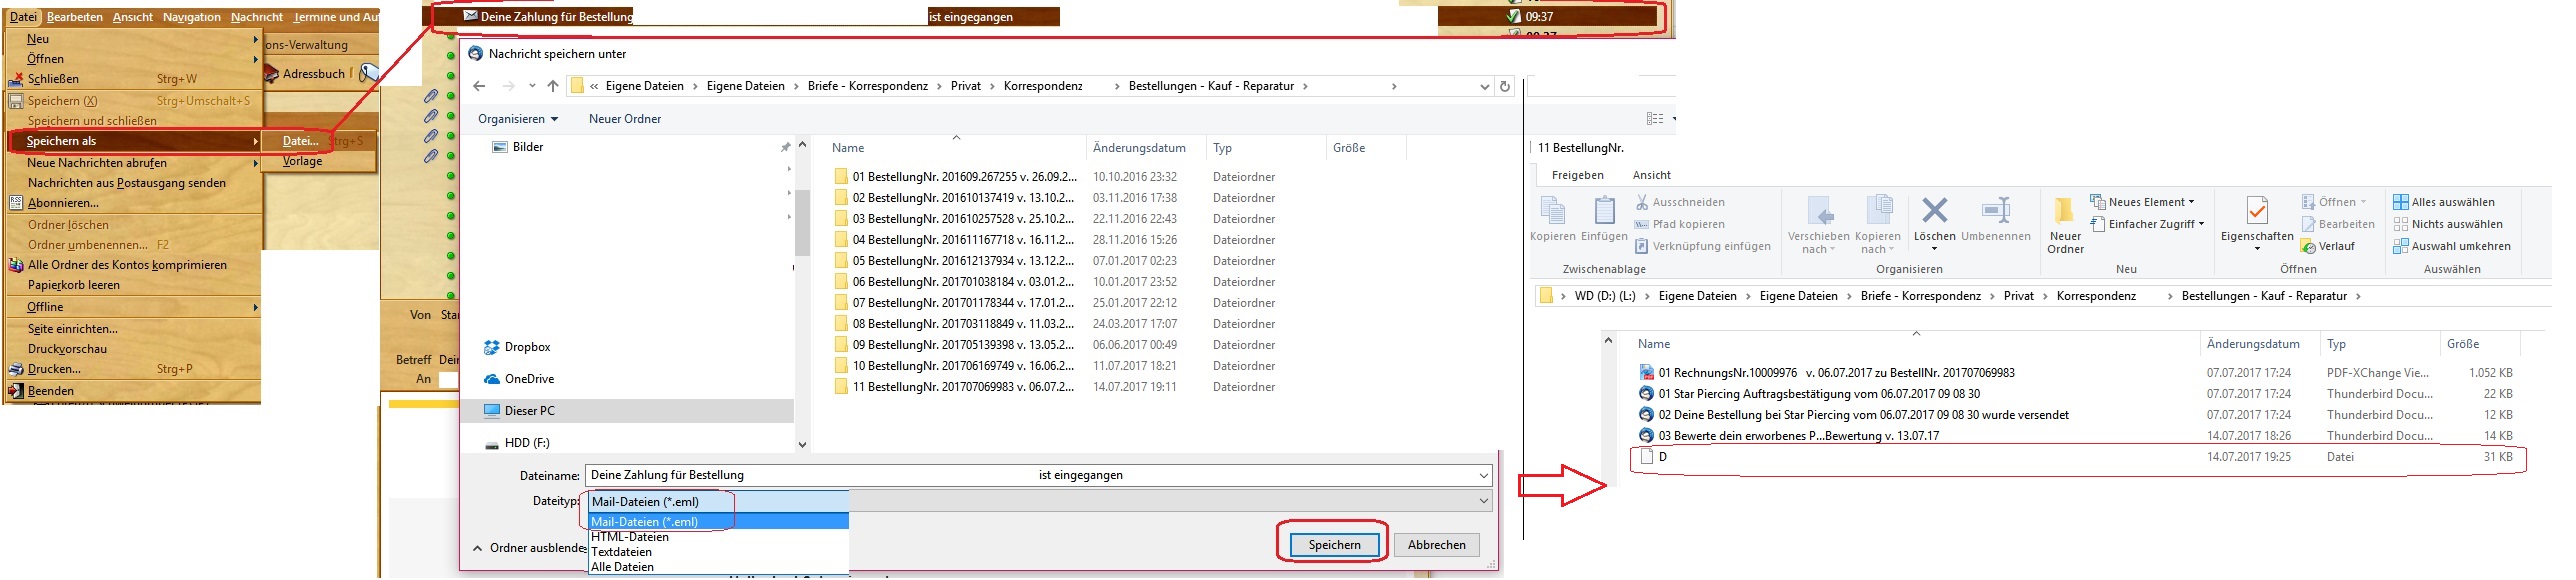2576x580 pixels.
Task: Open the Dateityp combo box
Action: (x=1038, y=501)
